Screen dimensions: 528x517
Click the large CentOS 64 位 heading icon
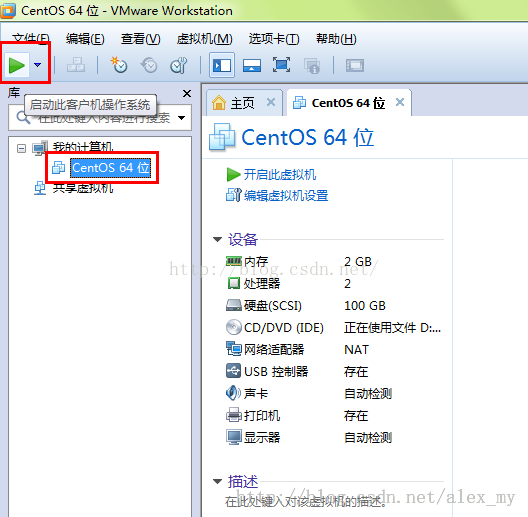222,137
